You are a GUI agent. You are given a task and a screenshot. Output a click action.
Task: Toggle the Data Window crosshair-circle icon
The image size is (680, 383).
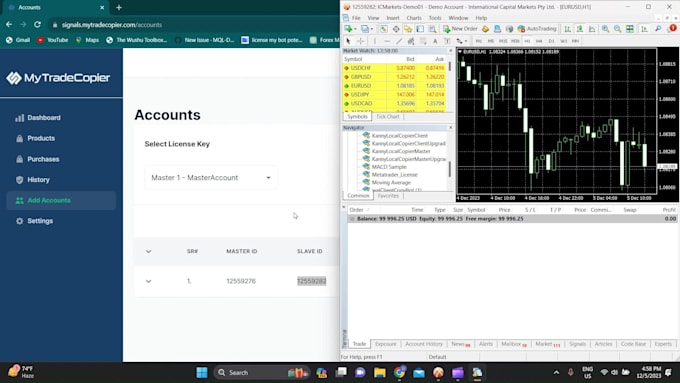(396, 29)
